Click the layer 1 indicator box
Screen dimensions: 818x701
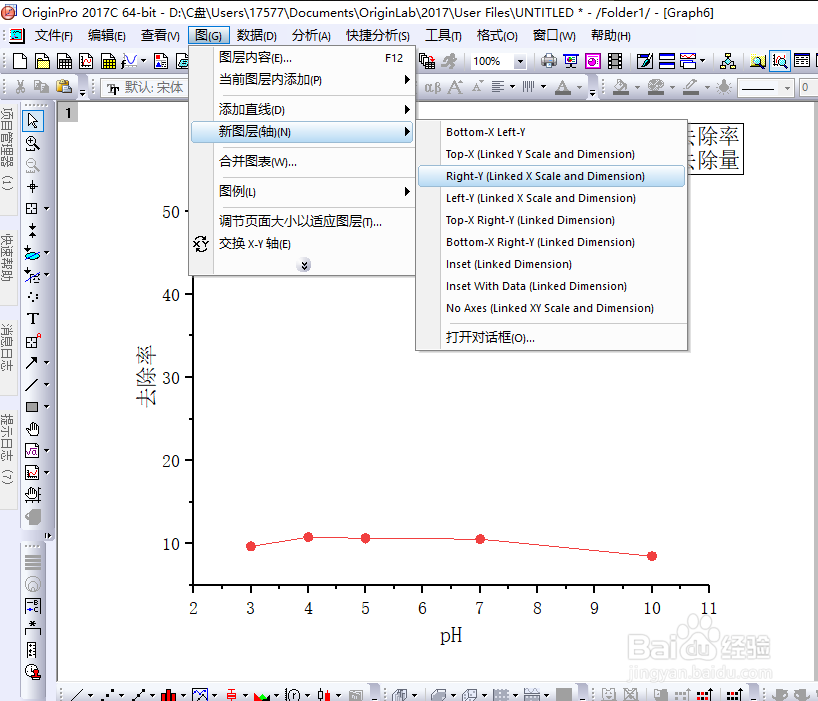(x=68, y=113)
